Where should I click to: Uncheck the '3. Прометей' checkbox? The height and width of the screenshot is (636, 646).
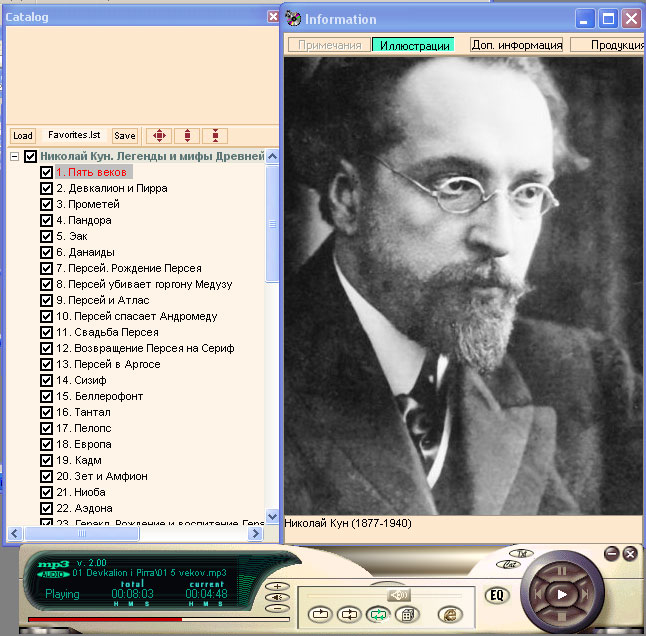46,204
